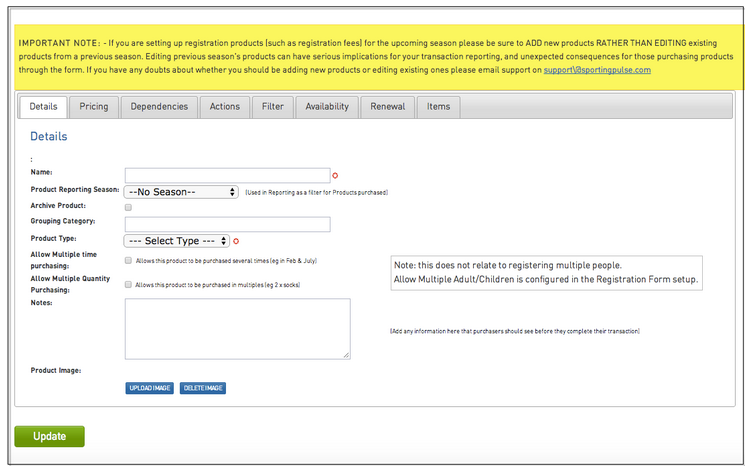The height and width of the screenshot is (470, 748).
Task: Click the 'Add any information here' notes hint
Action: [x=515, y=331]
